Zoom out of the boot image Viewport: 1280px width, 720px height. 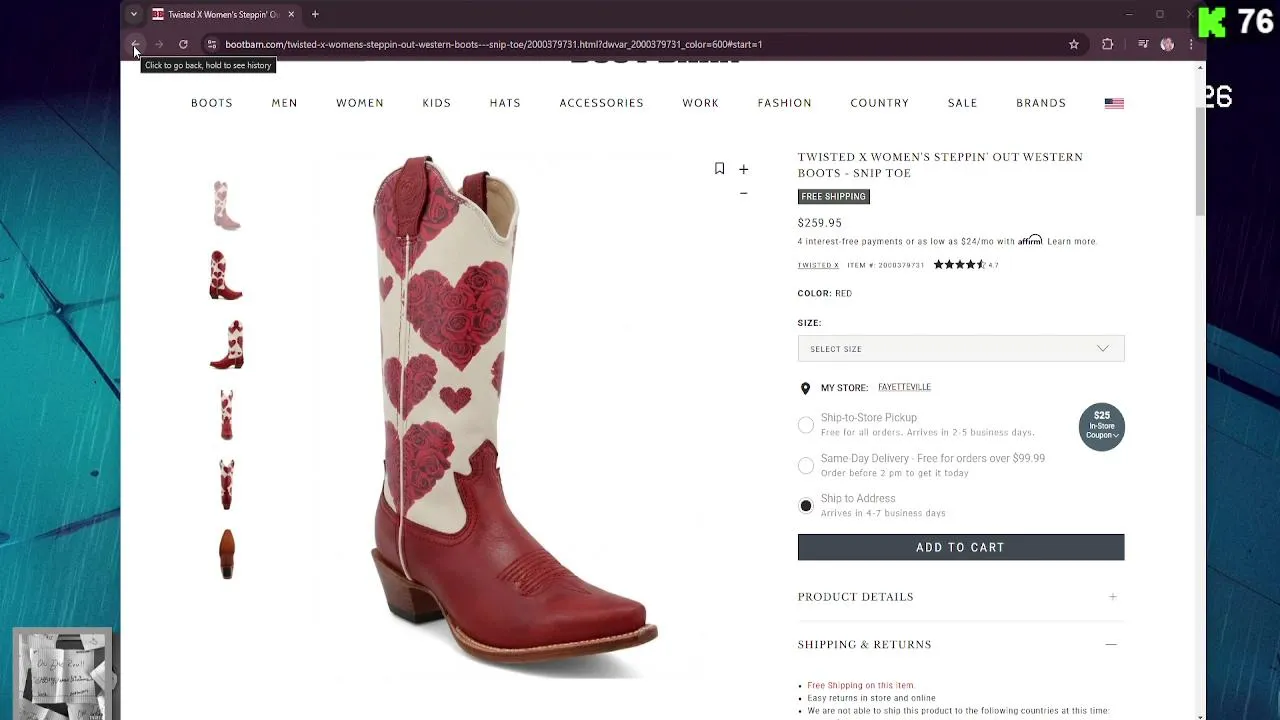coord(743,193)
